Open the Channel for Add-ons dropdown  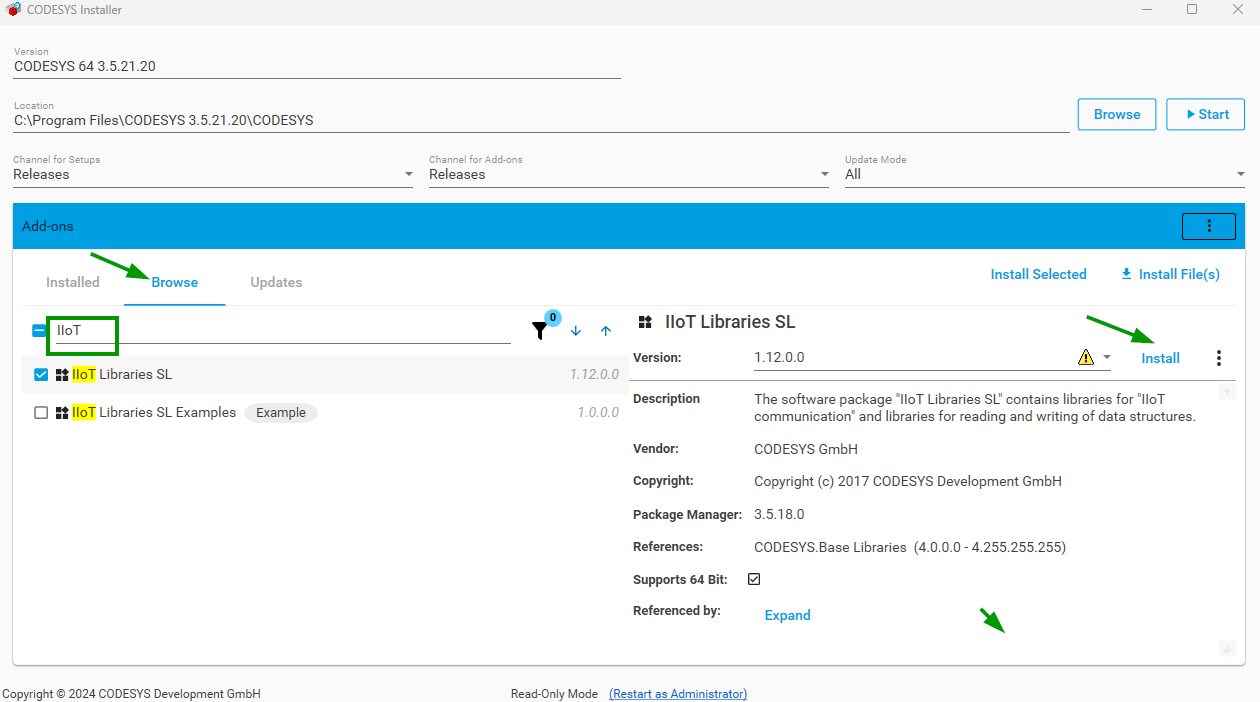[824, 174]
